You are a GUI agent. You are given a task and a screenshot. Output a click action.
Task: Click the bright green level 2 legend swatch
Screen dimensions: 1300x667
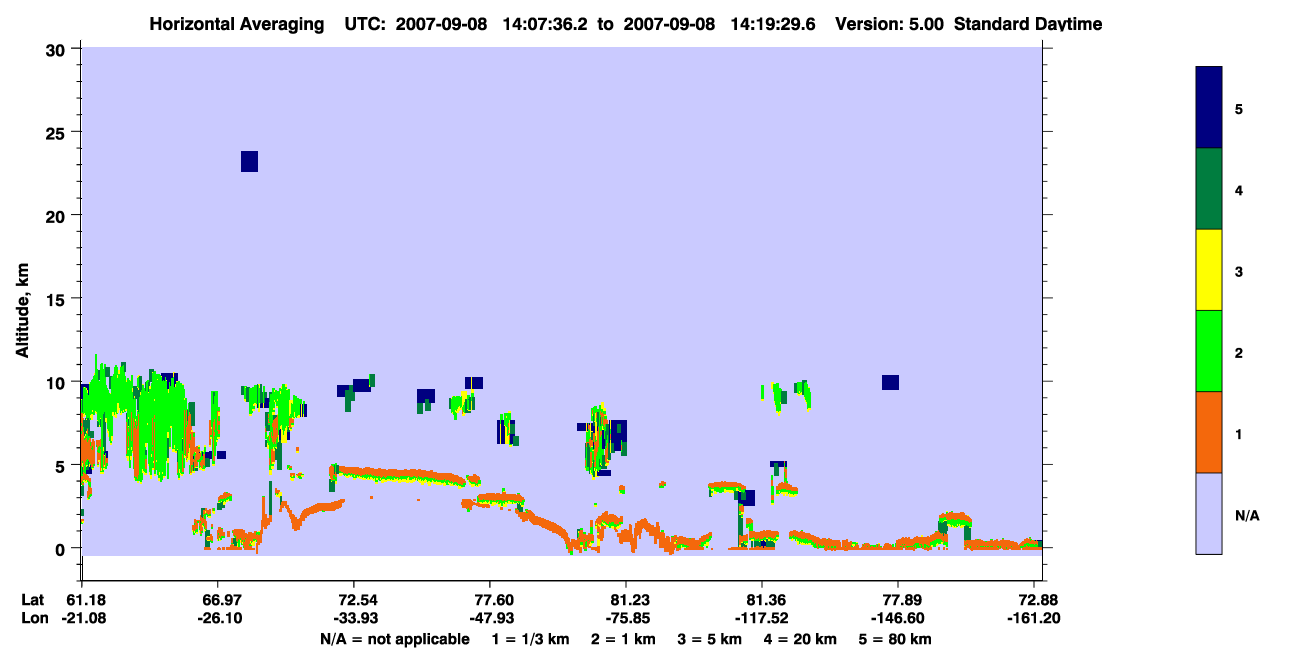1209,351
